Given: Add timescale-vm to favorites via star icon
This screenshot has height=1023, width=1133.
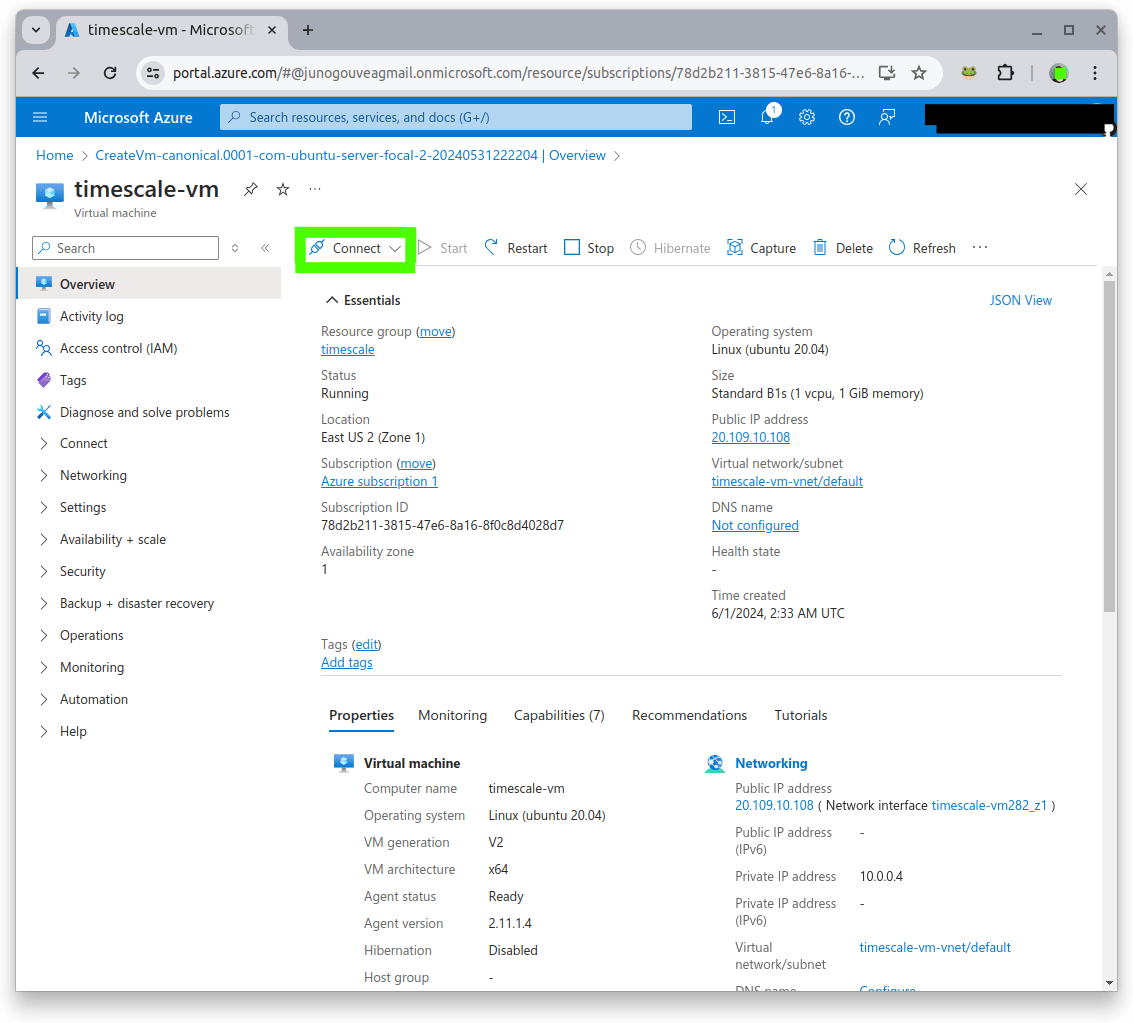Looking at the screenshot, I should click(x=282, y=188).
